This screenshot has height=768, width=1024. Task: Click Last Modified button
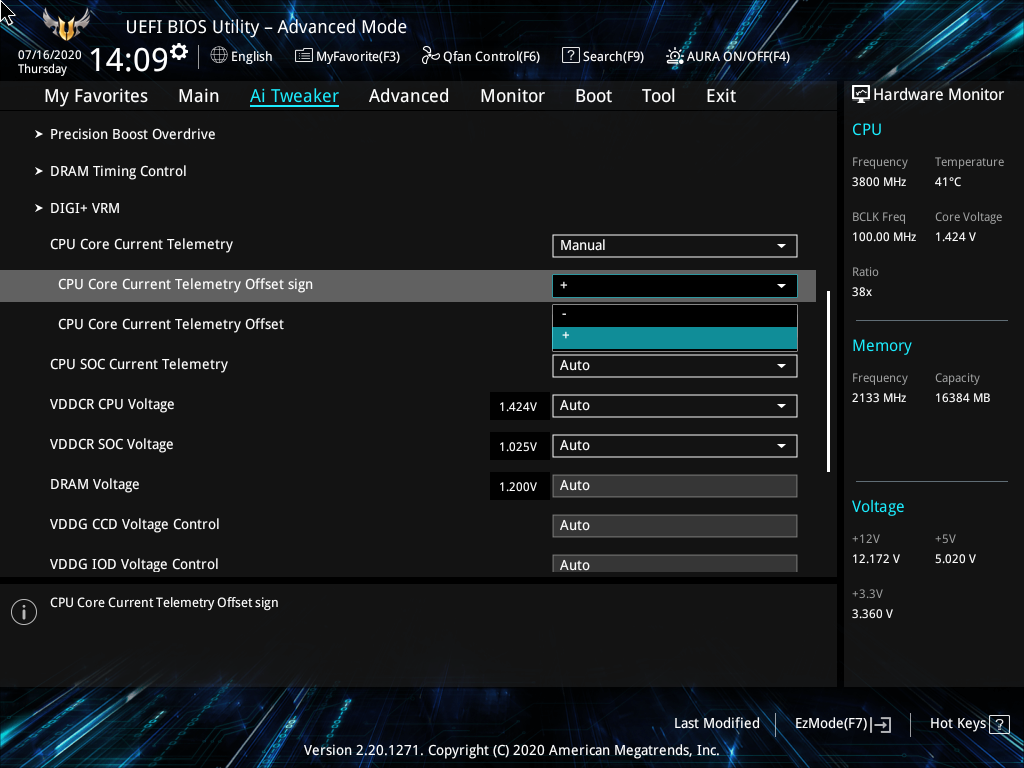pos(716,724)
